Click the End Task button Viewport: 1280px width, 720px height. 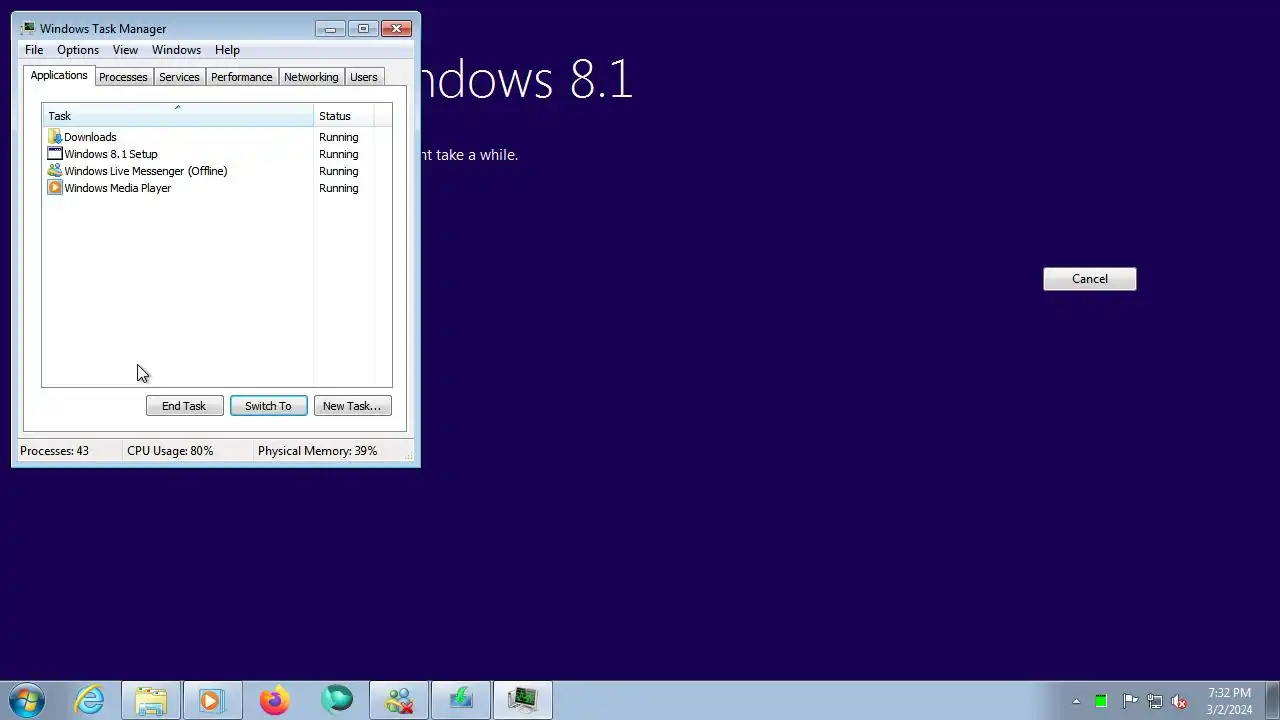(184, 406)
